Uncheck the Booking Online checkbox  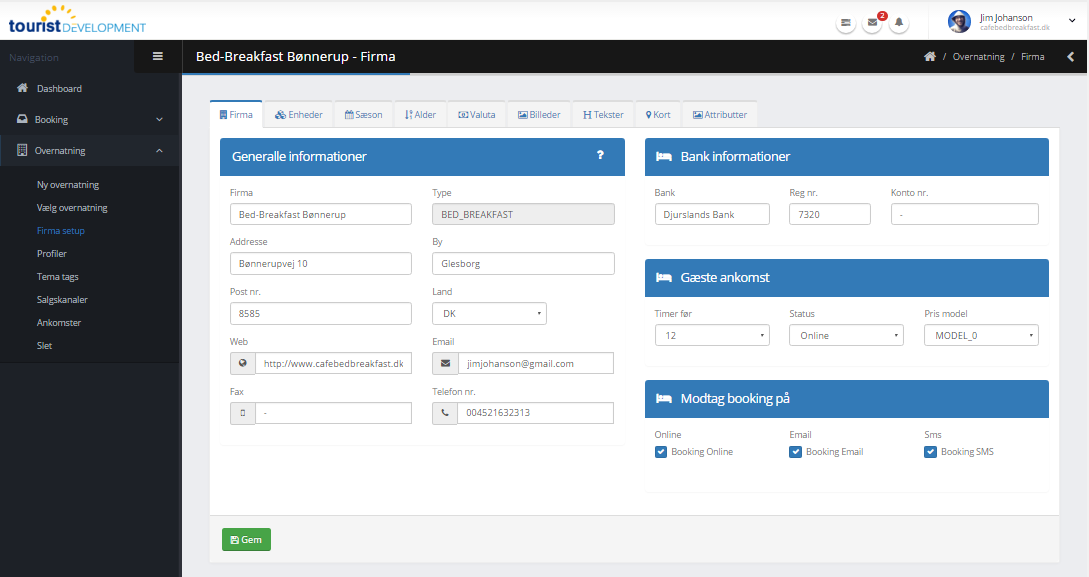point(661,452)
